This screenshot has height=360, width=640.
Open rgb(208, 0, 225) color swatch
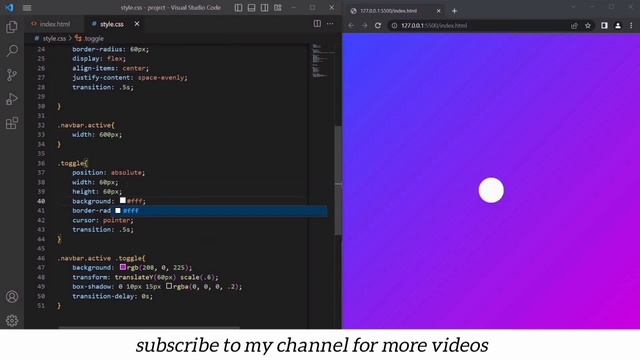(x=123, y=267)
